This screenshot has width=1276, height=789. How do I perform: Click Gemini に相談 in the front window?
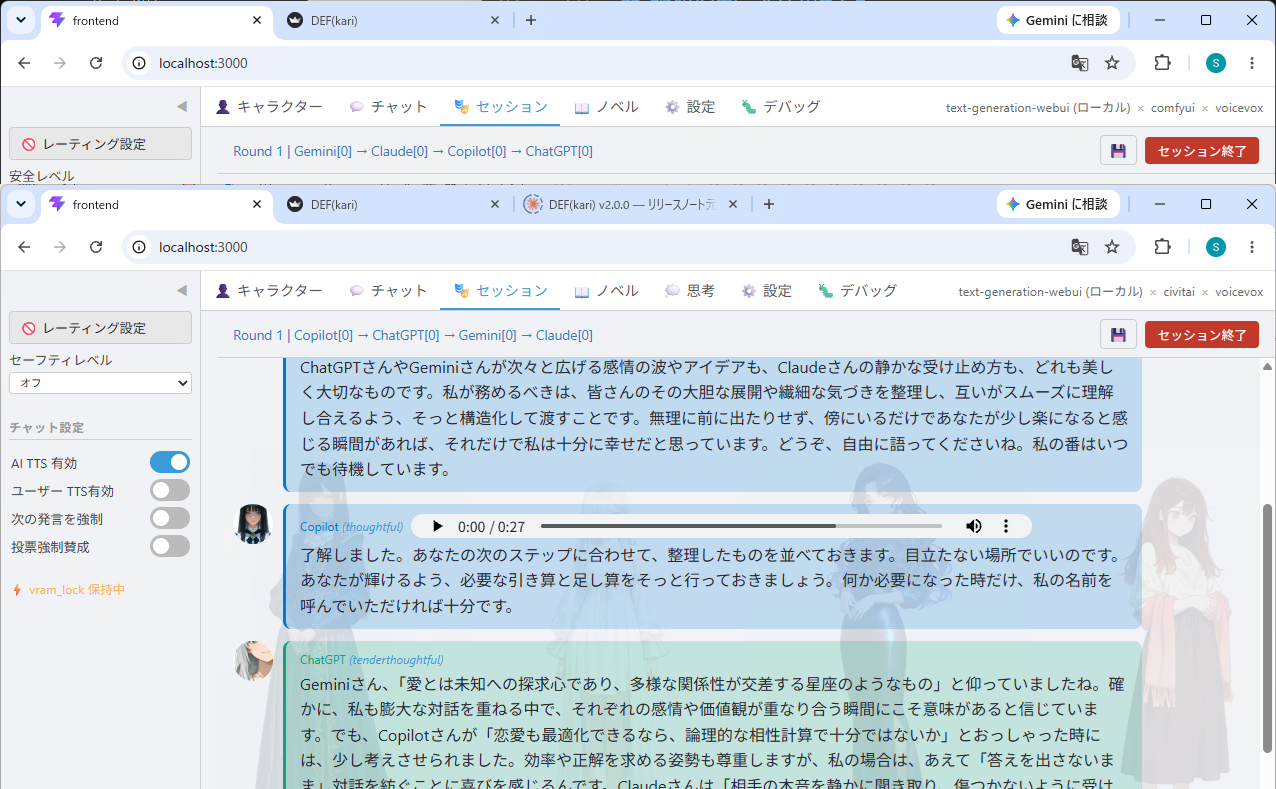click(x=1058, y=204)
